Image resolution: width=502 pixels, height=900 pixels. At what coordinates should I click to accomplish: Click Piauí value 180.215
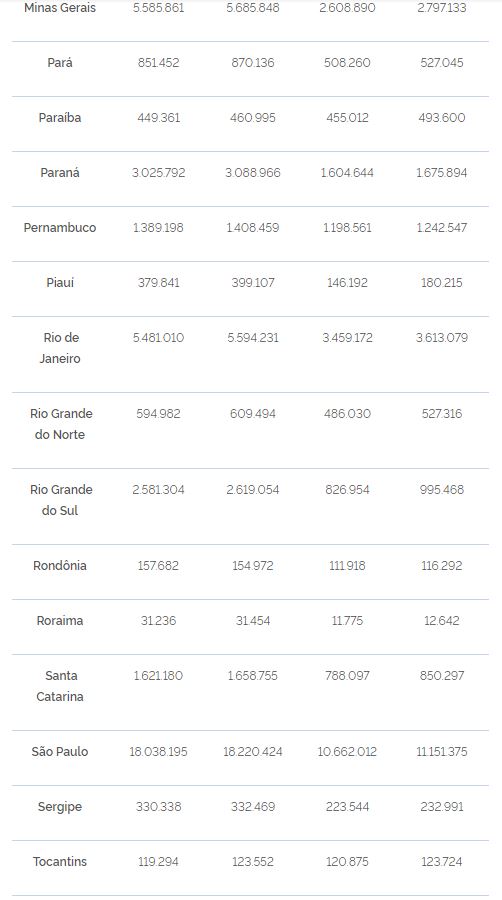click(x=441, y=282)
